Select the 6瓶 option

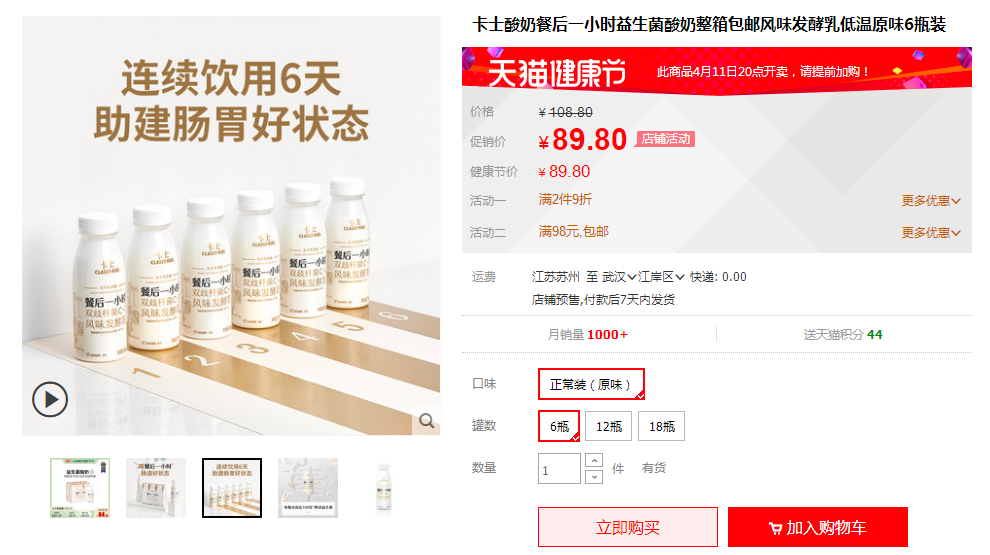pyautogui.click(x=559, y=426)
